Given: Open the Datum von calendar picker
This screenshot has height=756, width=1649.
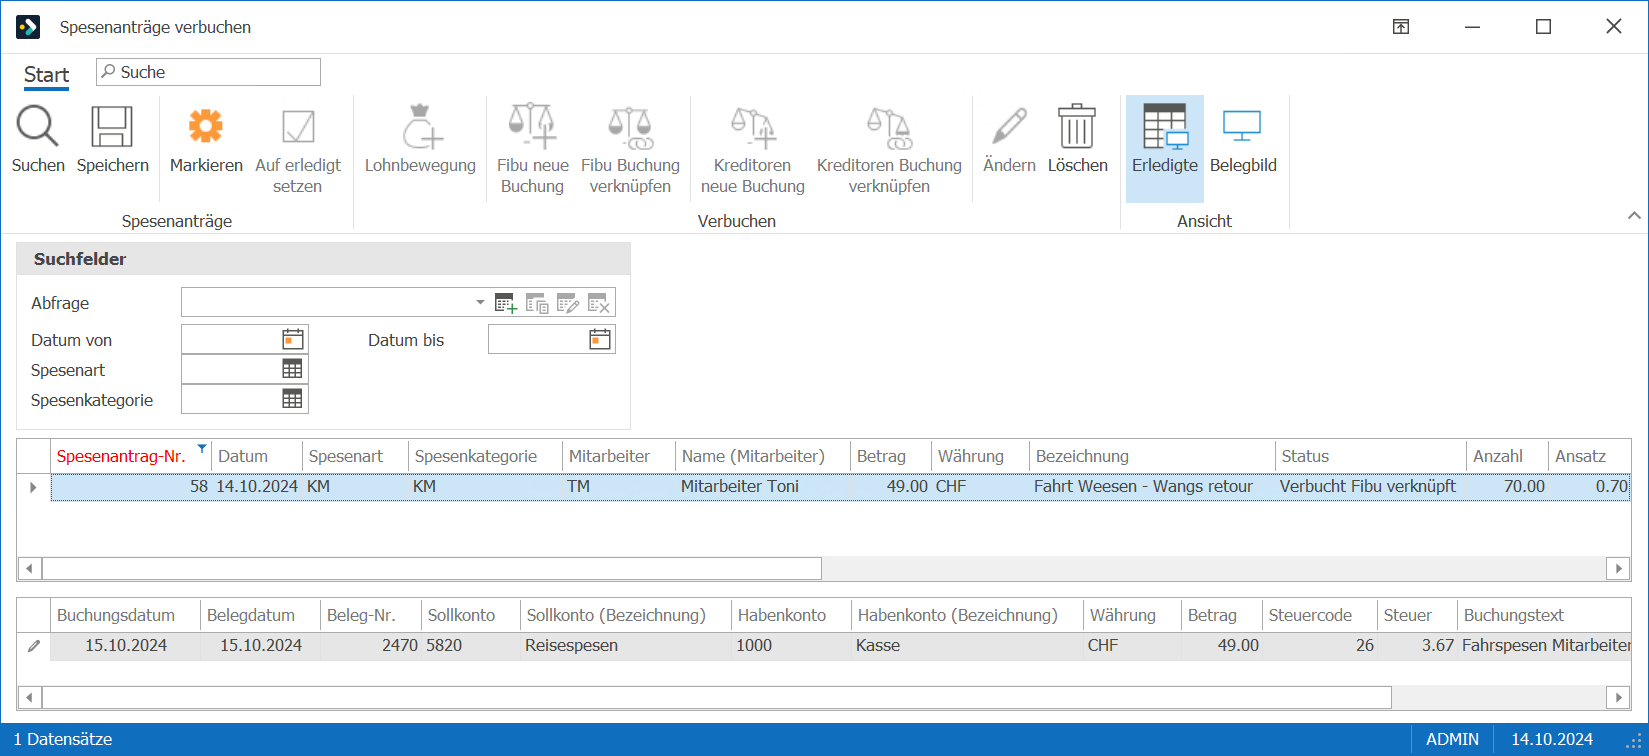Looking at the screenshot, I should click(293, 339).
